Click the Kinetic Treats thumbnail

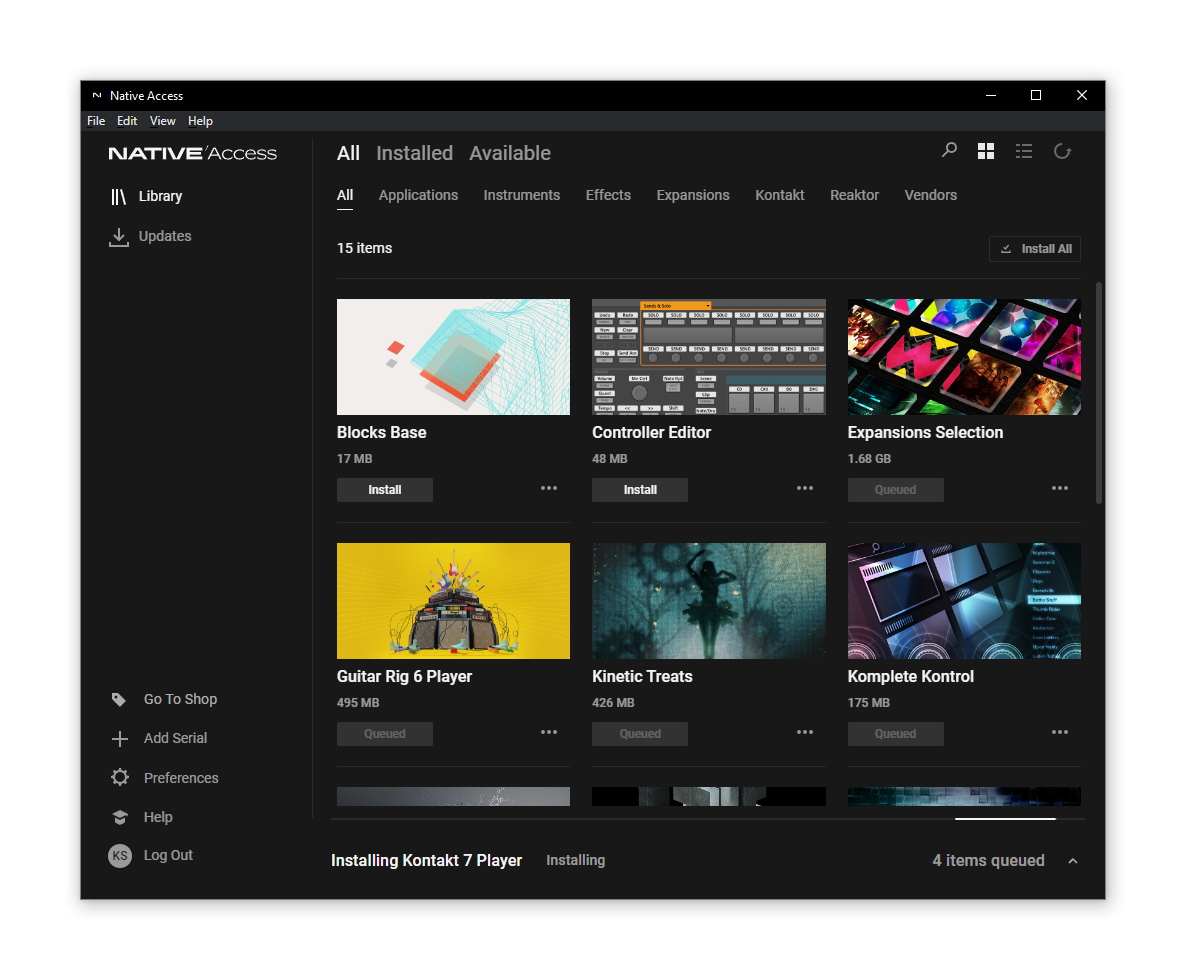tap(709, 601)
